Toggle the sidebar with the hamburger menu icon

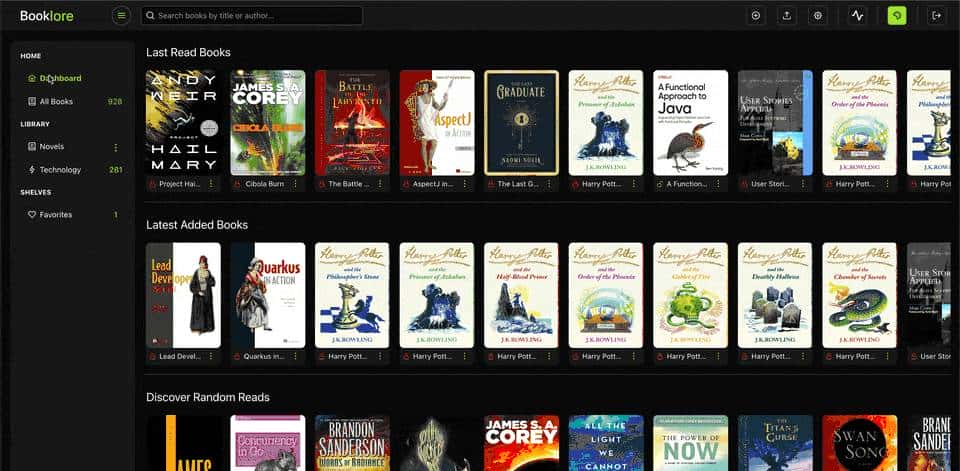(x=121, y=15)
